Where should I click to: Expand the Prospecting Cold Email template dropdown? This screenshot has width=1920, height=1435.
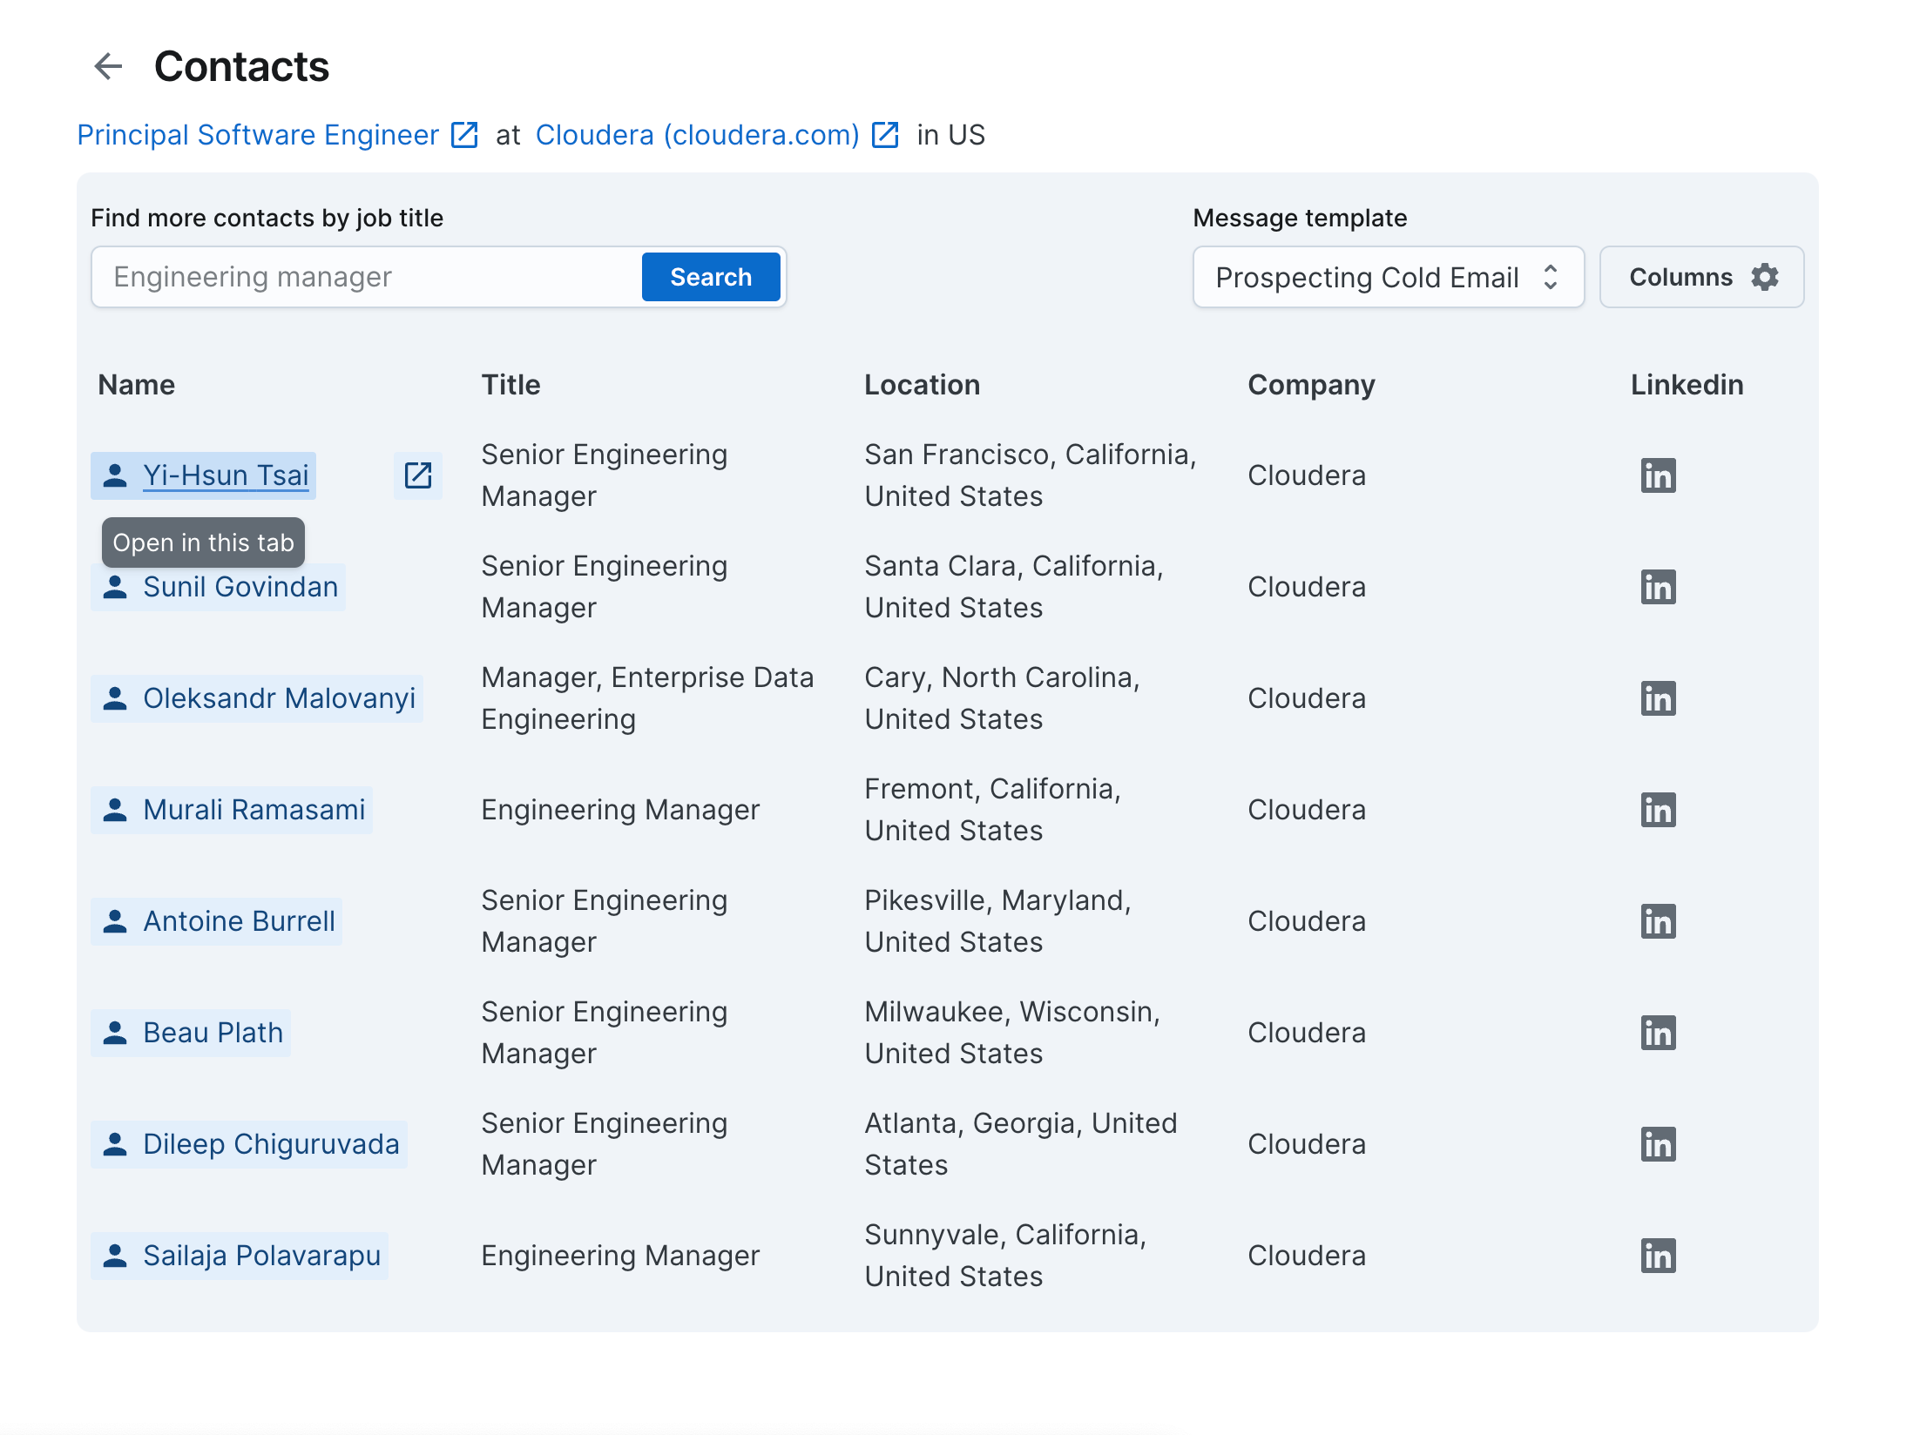tap(1388, 277)
